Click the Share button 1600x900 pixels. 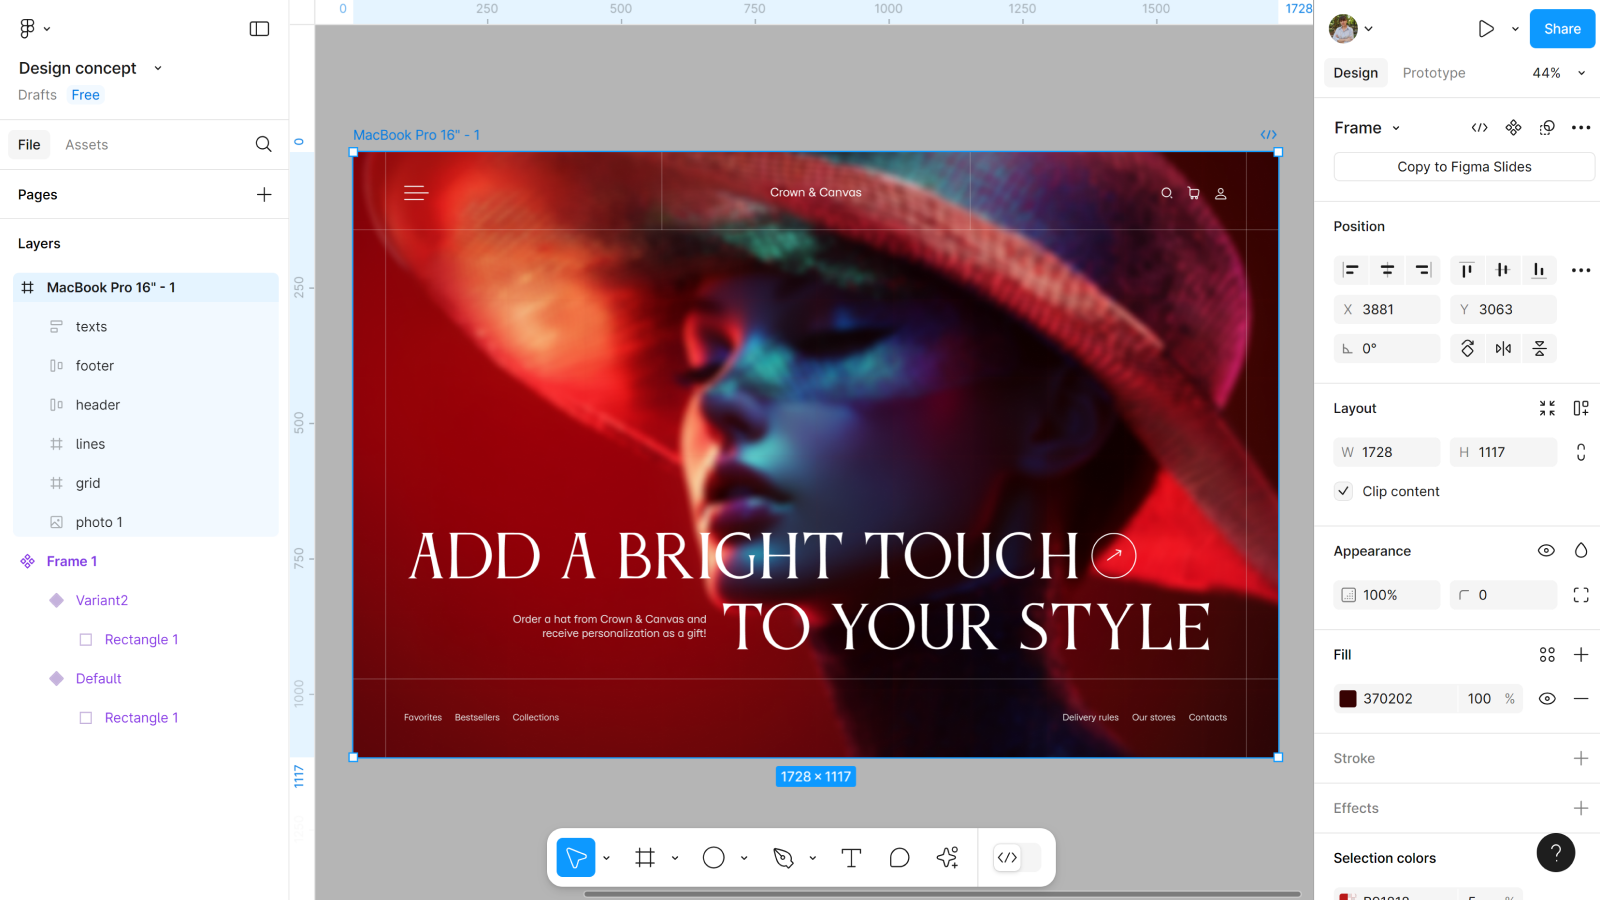tap(1561, 29)
